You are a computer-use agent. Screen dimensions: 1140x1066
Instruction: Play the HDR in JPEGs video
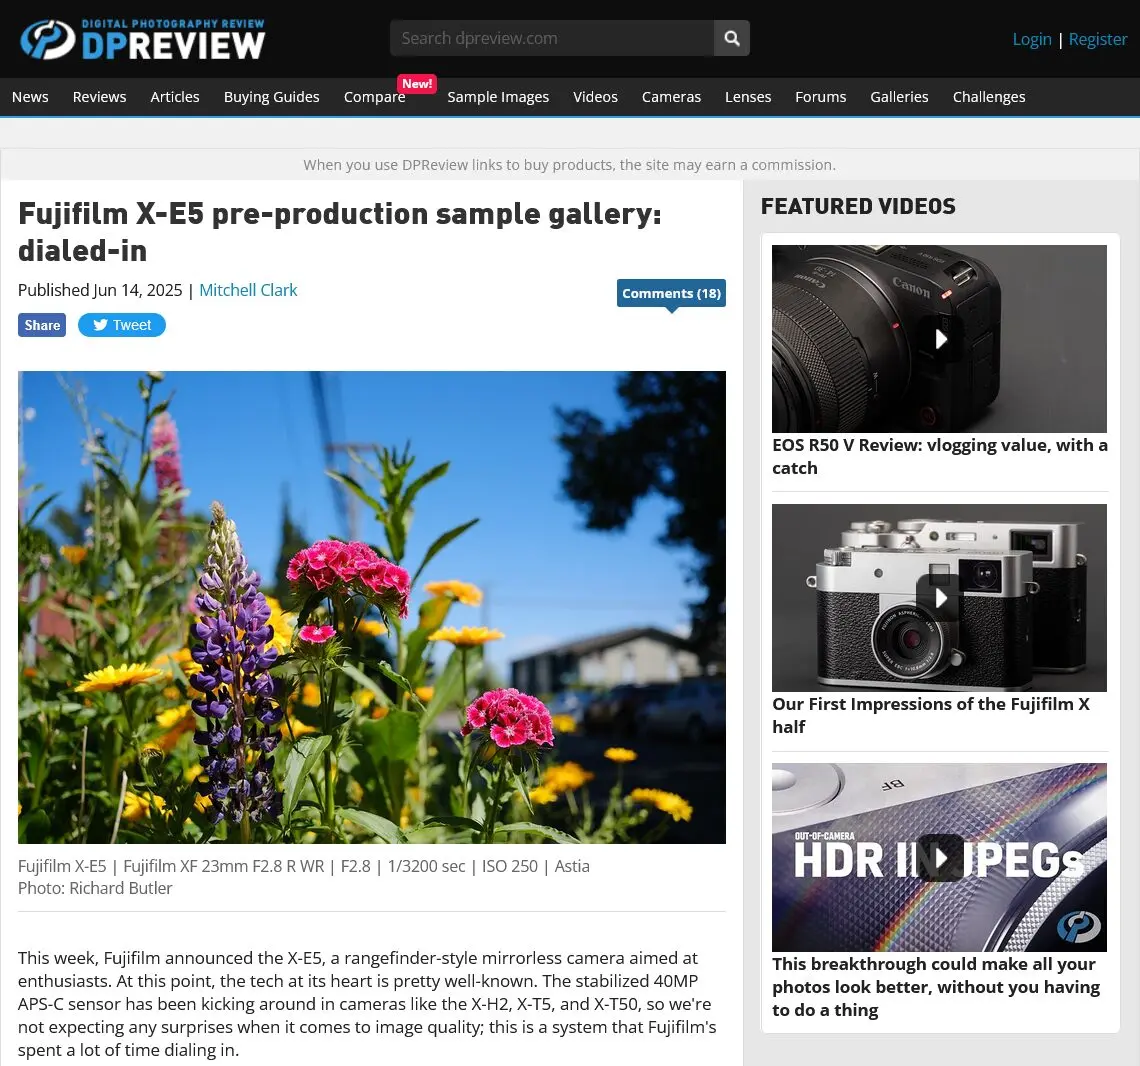pos(939,857)
